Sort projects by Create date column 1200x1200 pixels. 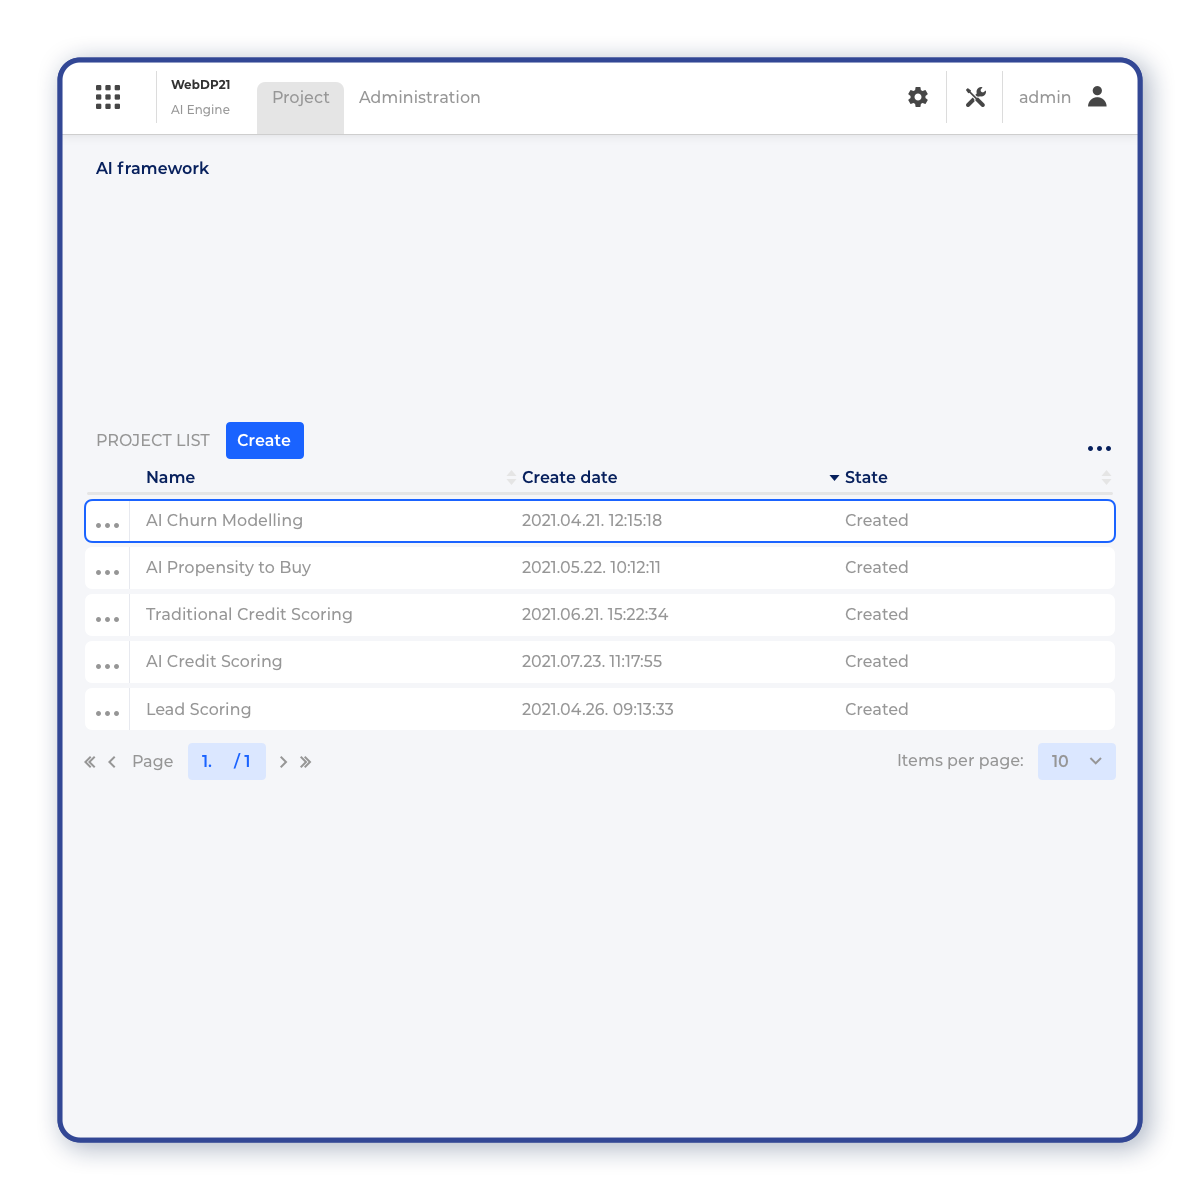[569, 478]
